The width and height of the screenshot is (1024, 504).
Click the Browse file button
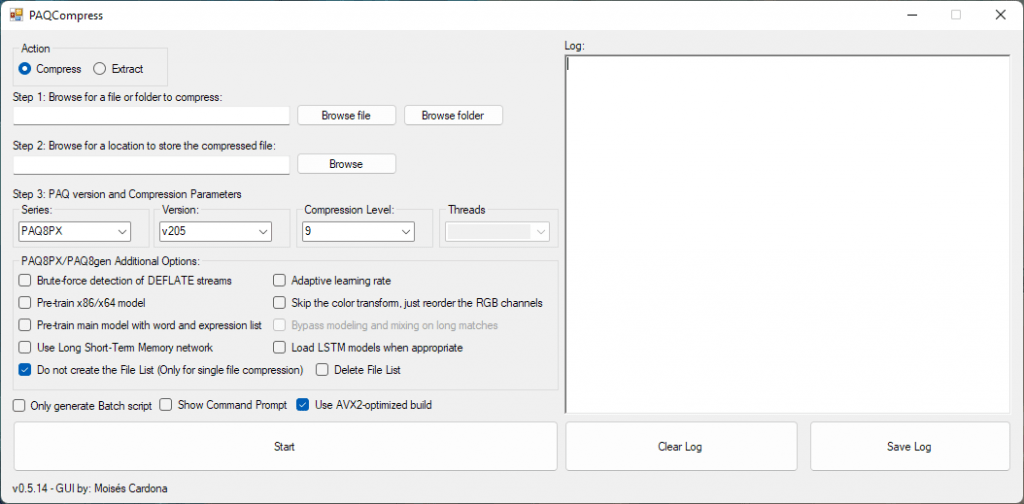346,116
